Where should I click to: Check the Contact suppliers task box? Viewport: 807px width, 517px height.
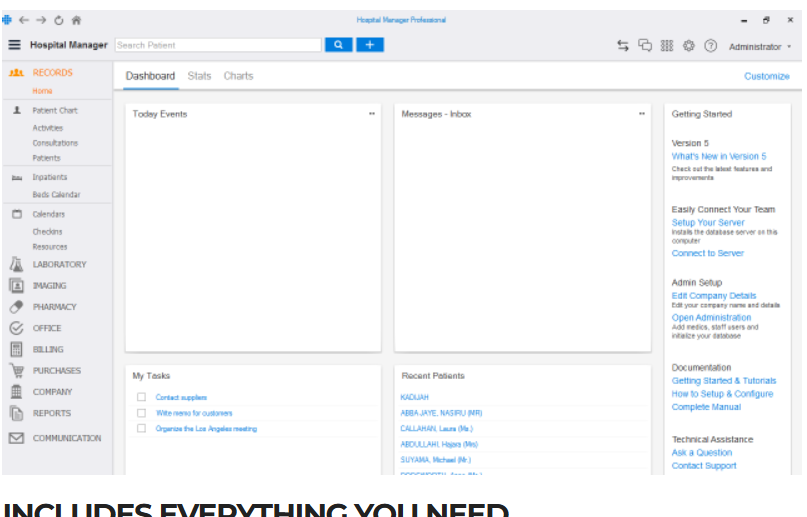(141, 398)
